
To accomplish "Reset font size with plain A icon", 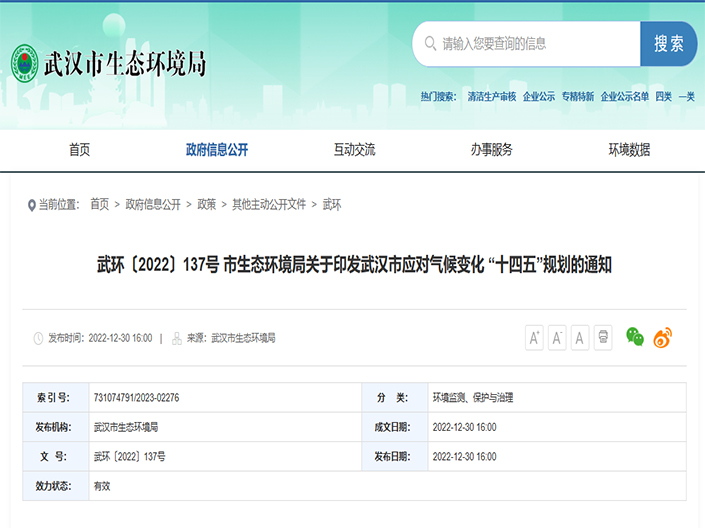I will (x=580, y=338).
